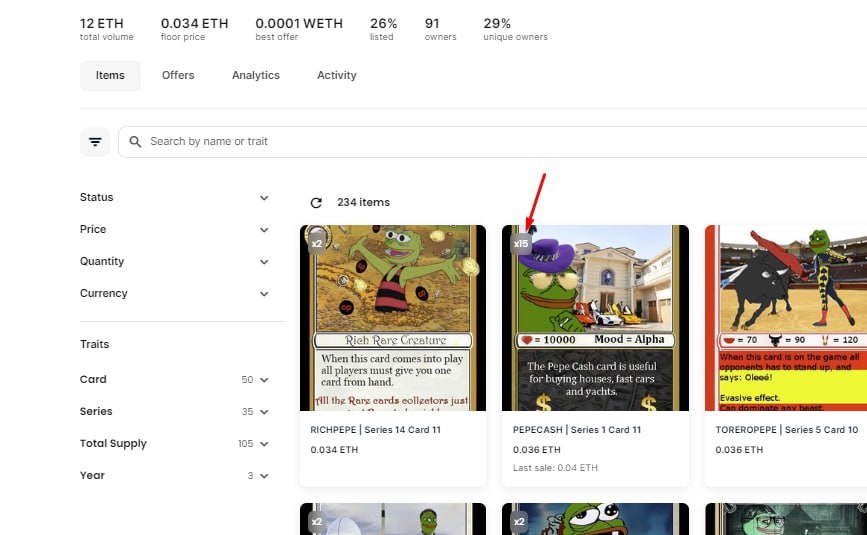
Task: Expand the Year trait filter
Action: [x=174, y=476]
